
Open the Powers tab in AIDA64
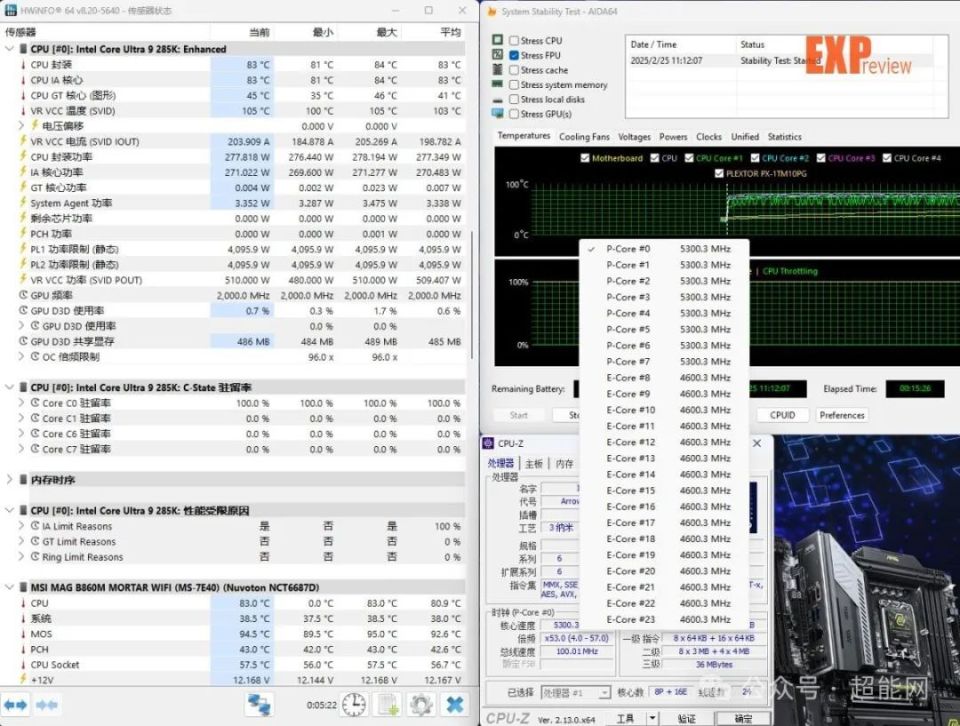[x=673, y=137]
